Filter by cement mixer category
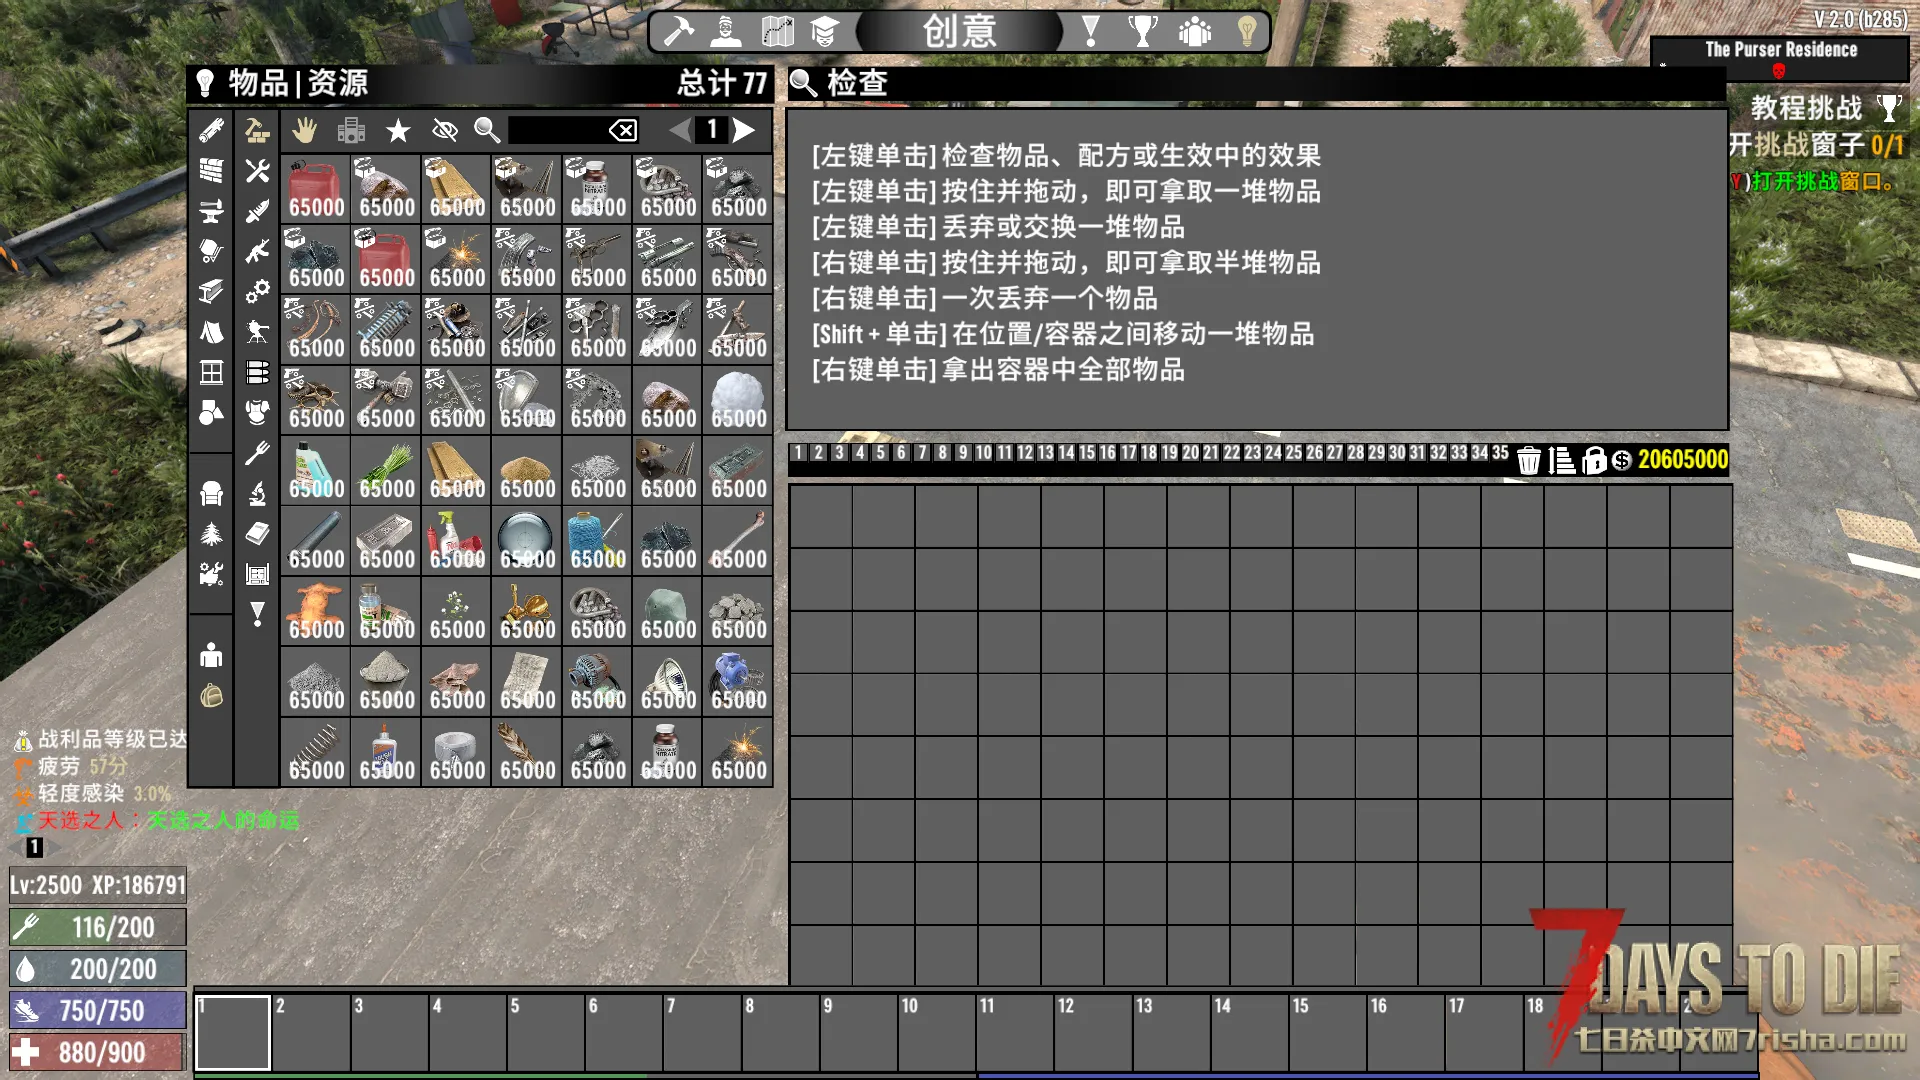1920x1080 pixels. click(211, 251)
